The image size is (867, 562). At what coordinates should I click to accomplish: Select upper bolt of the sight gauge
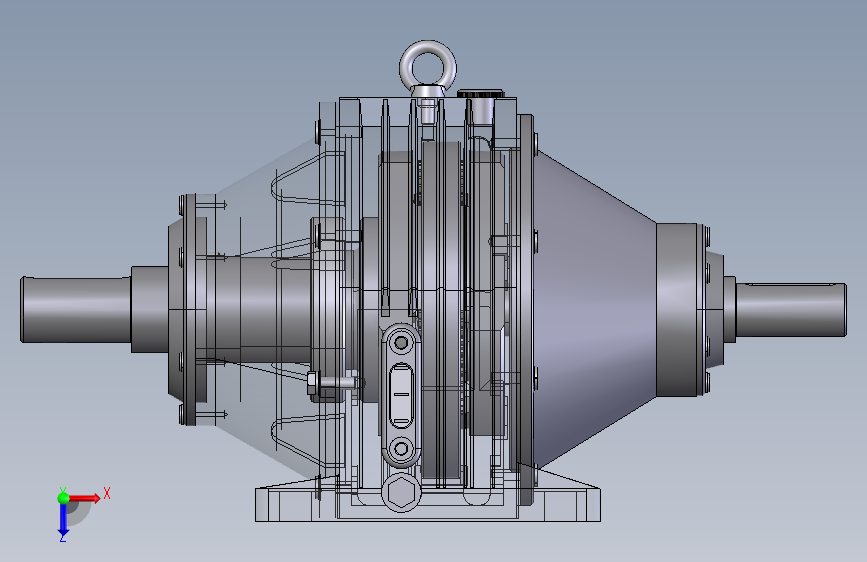401,343
